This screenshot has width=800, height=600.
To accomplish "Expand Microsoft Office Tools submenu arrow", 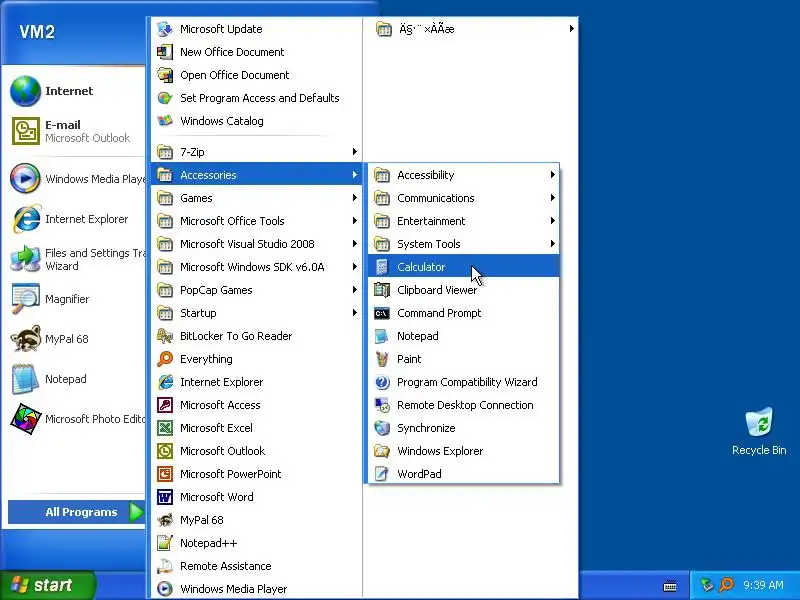I will (355, 220).
